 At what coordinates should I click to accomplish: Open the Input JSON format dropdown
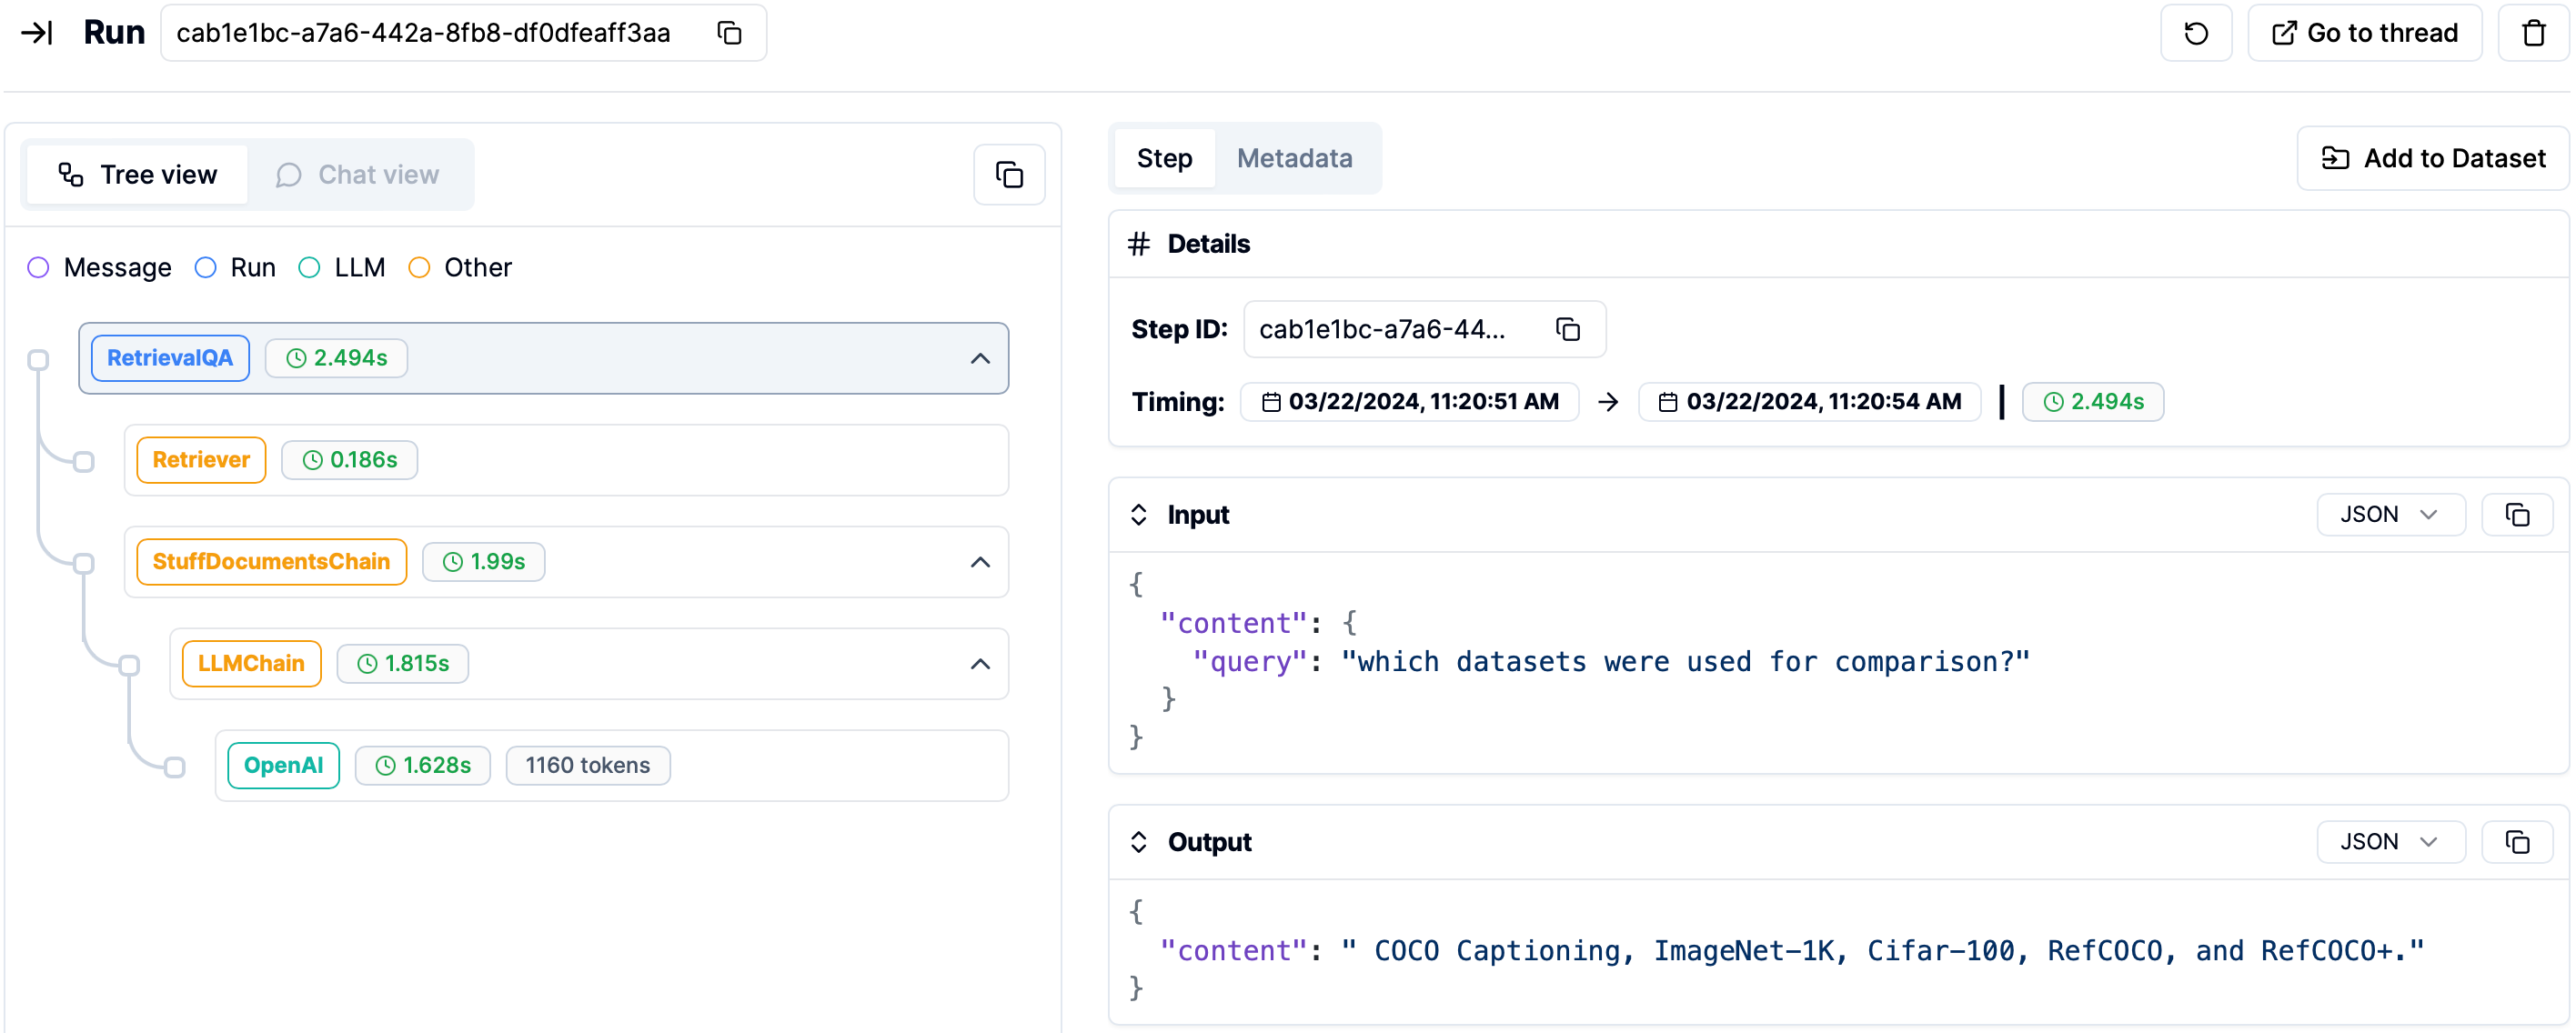coord(2389,514)
